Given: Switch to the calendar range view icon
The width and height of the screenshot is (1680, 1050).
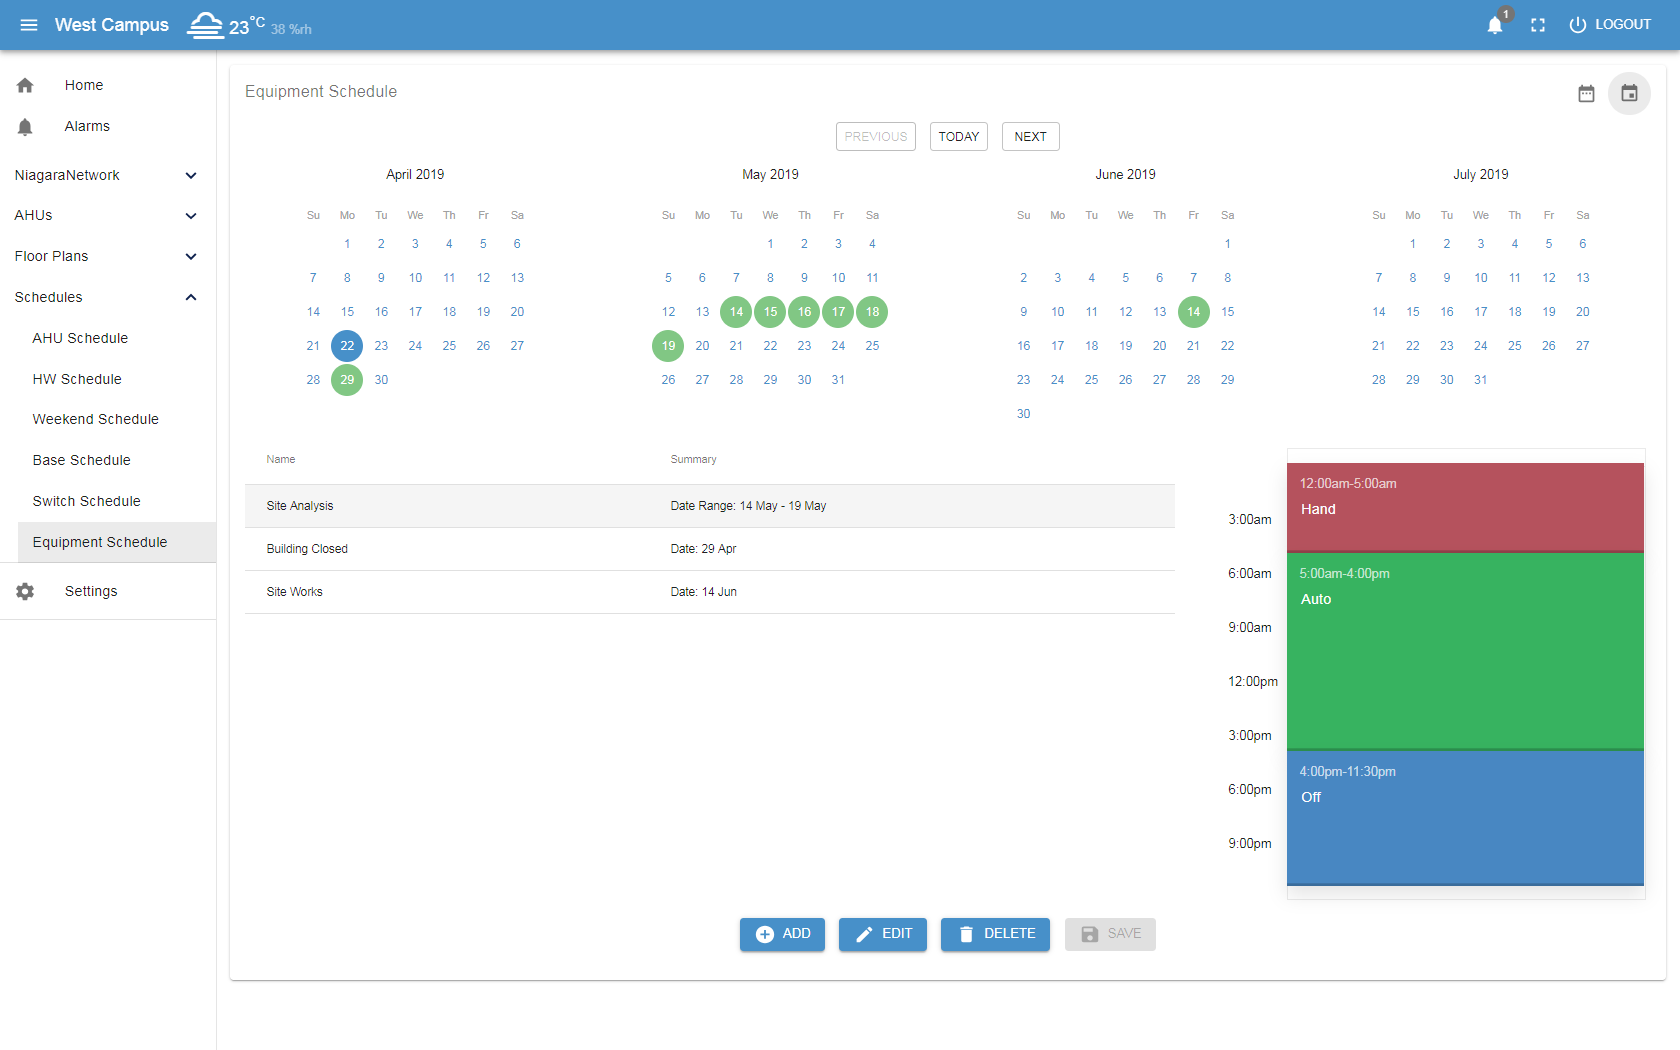Looking at the screenshot, I should click(x=1586, y=93).
